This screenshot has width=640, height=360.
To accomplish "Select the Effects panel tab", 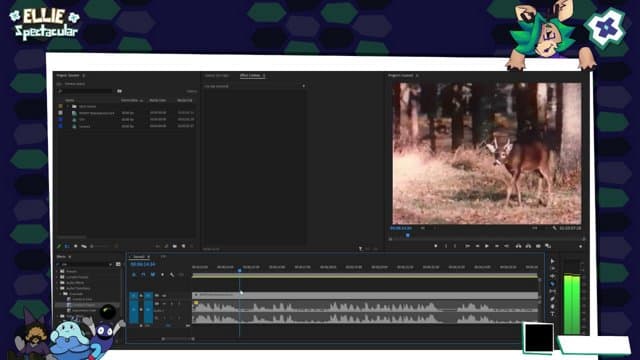I will (61, 257).
